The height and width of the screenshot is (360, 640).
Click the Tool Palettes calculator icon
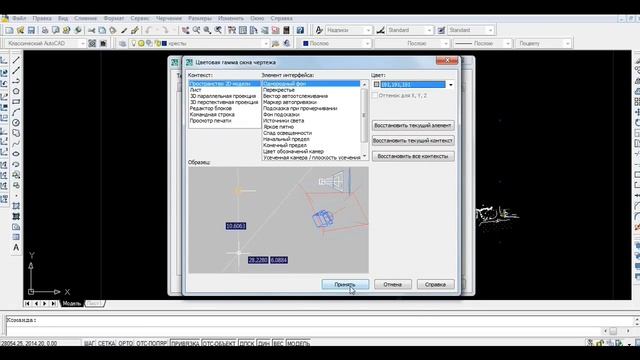[287, 30]
